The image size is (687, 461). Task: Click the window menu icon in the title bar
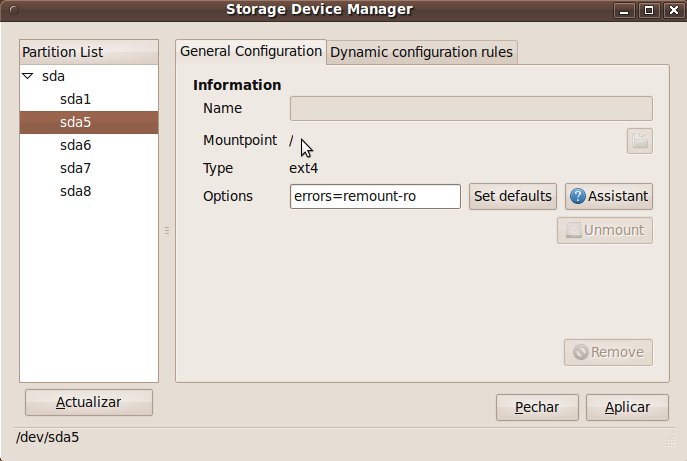click(x=13, y=10)
